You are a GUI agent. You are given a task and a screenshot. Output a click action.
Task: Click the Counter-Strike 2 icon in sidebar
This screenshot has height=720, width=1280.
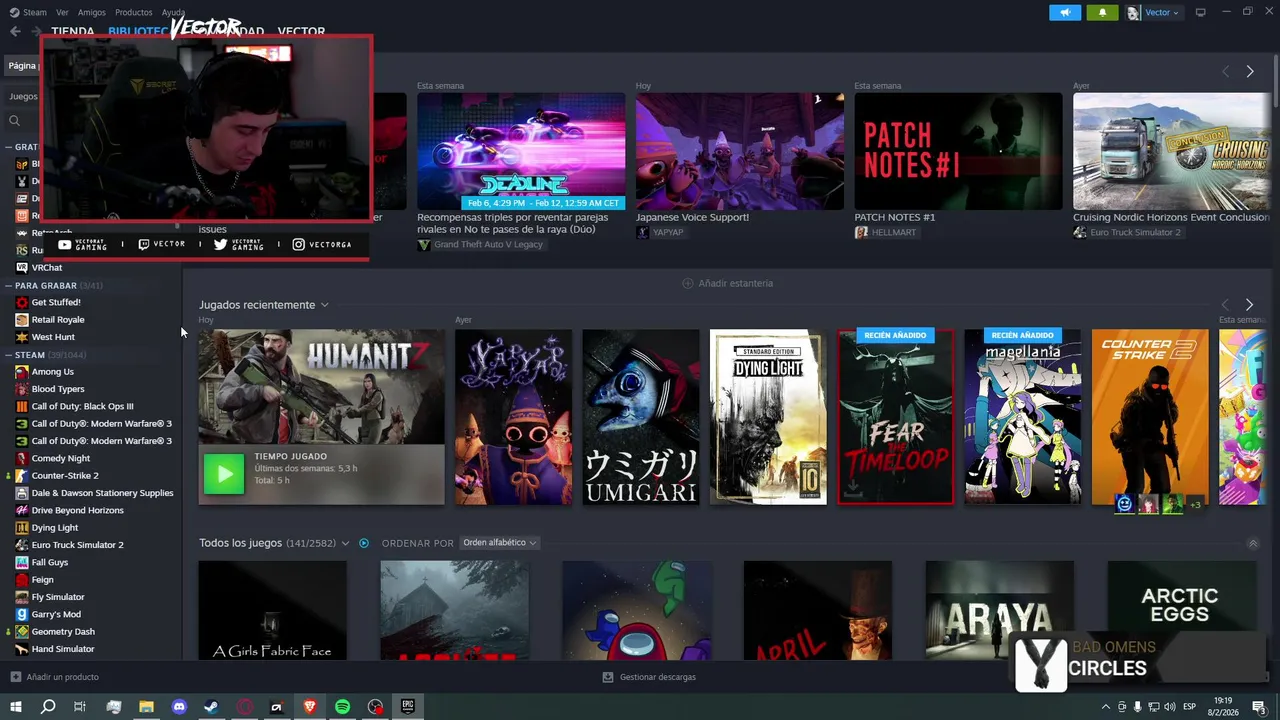tap(22, 475)
